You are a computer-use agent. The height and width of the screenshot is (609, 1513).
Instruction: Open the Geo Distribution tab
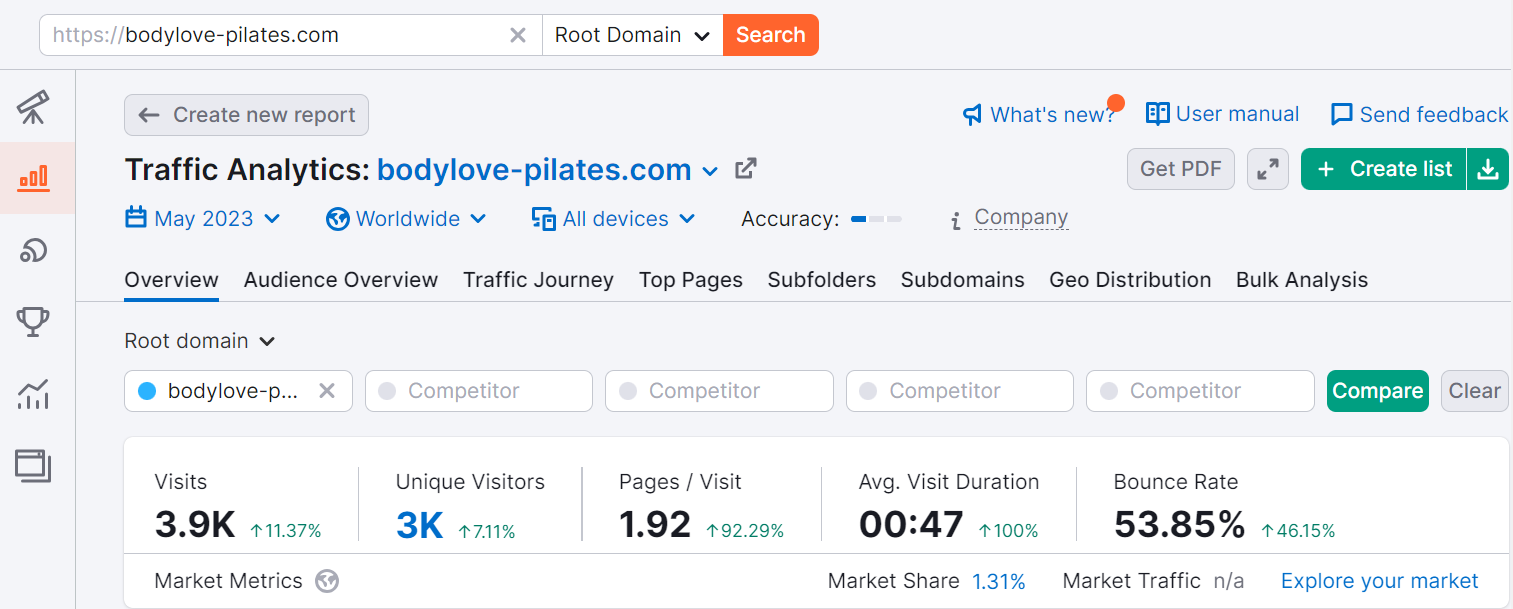coord(1130,280)
